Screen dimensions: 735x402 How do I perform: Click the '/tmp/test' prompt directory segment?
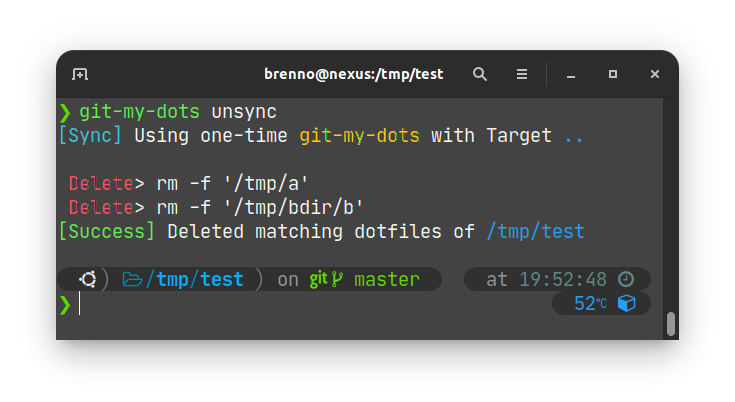[x=195, y=280]
